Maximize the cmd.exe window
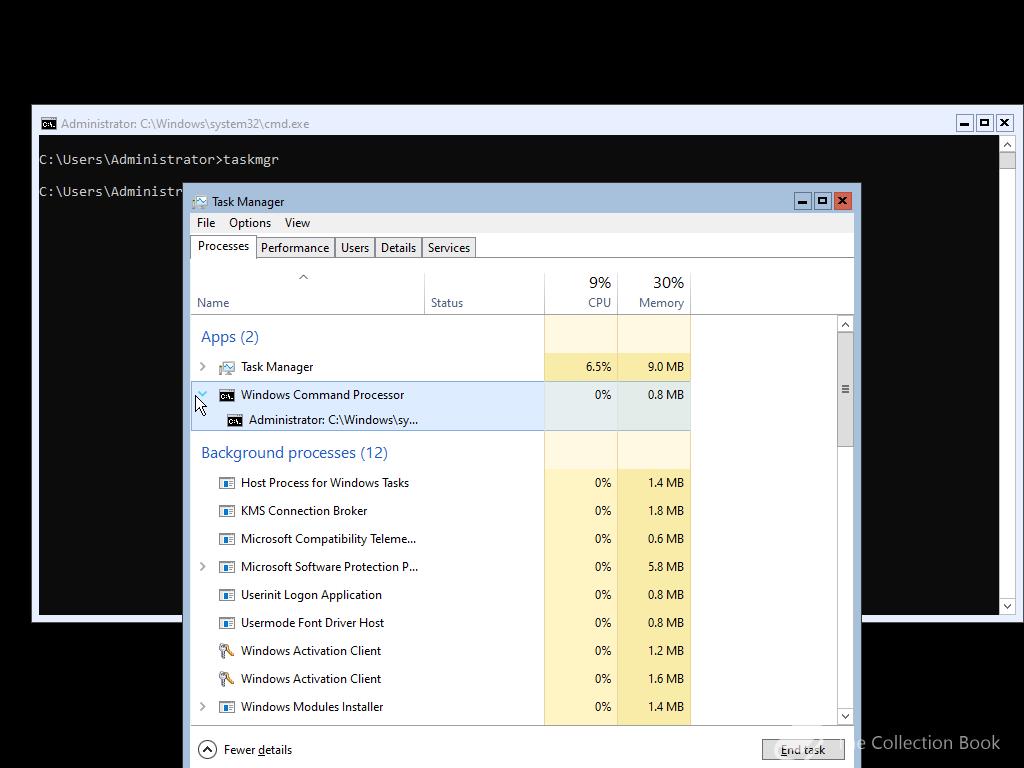The width and height of the screenshot is (1024, 768). (984, 123)
